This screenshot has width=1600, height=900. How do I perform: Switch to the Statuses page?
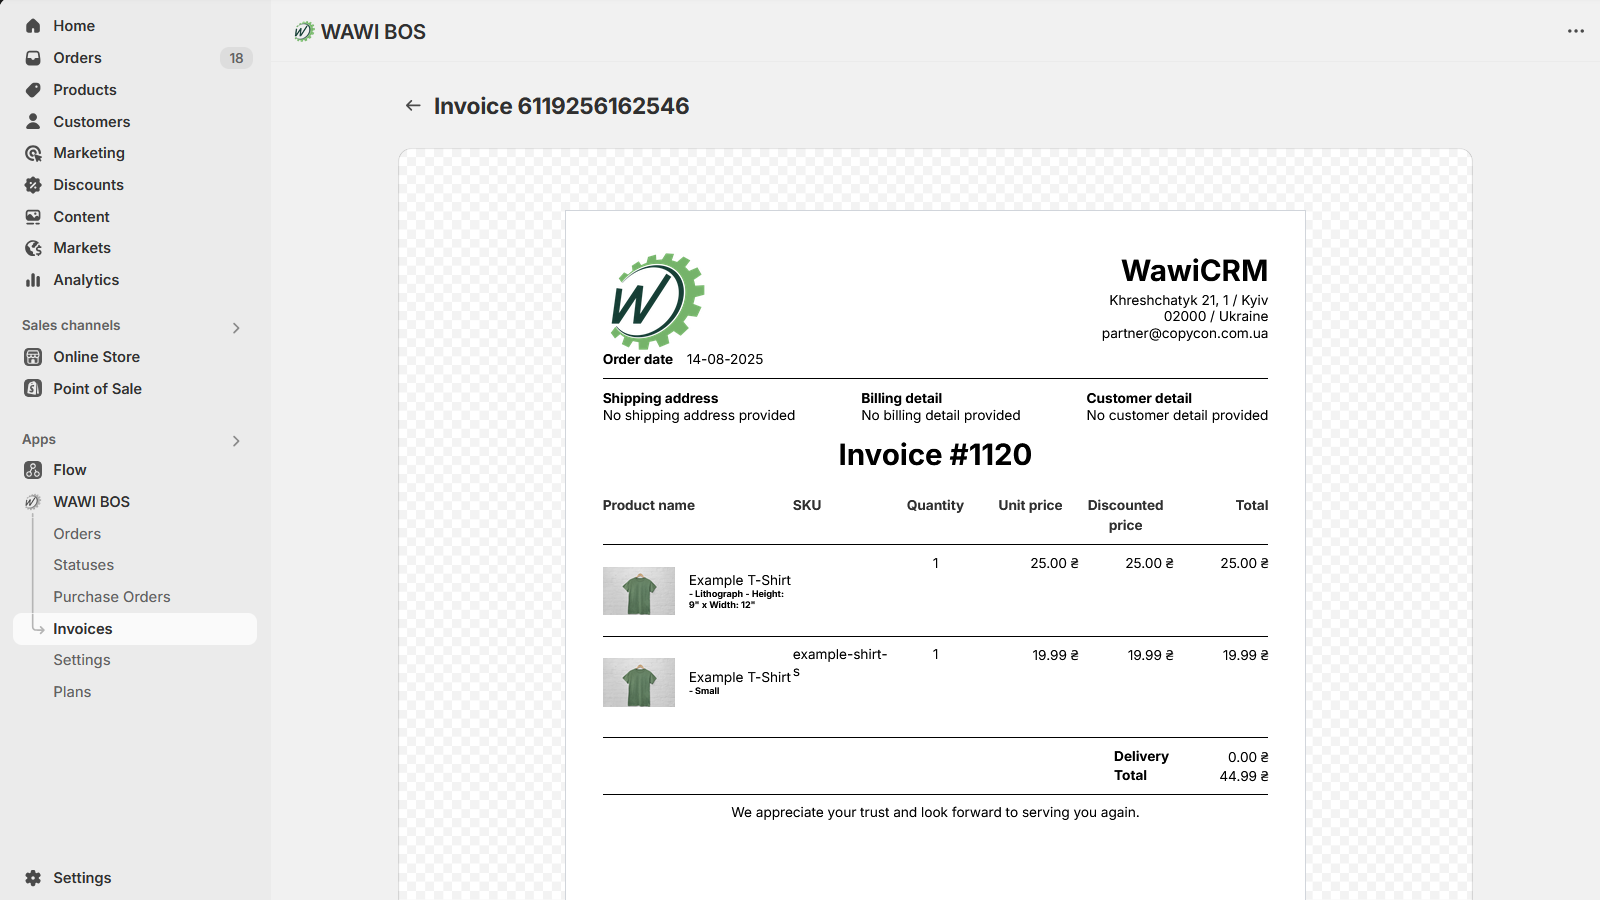click(83, 564)
